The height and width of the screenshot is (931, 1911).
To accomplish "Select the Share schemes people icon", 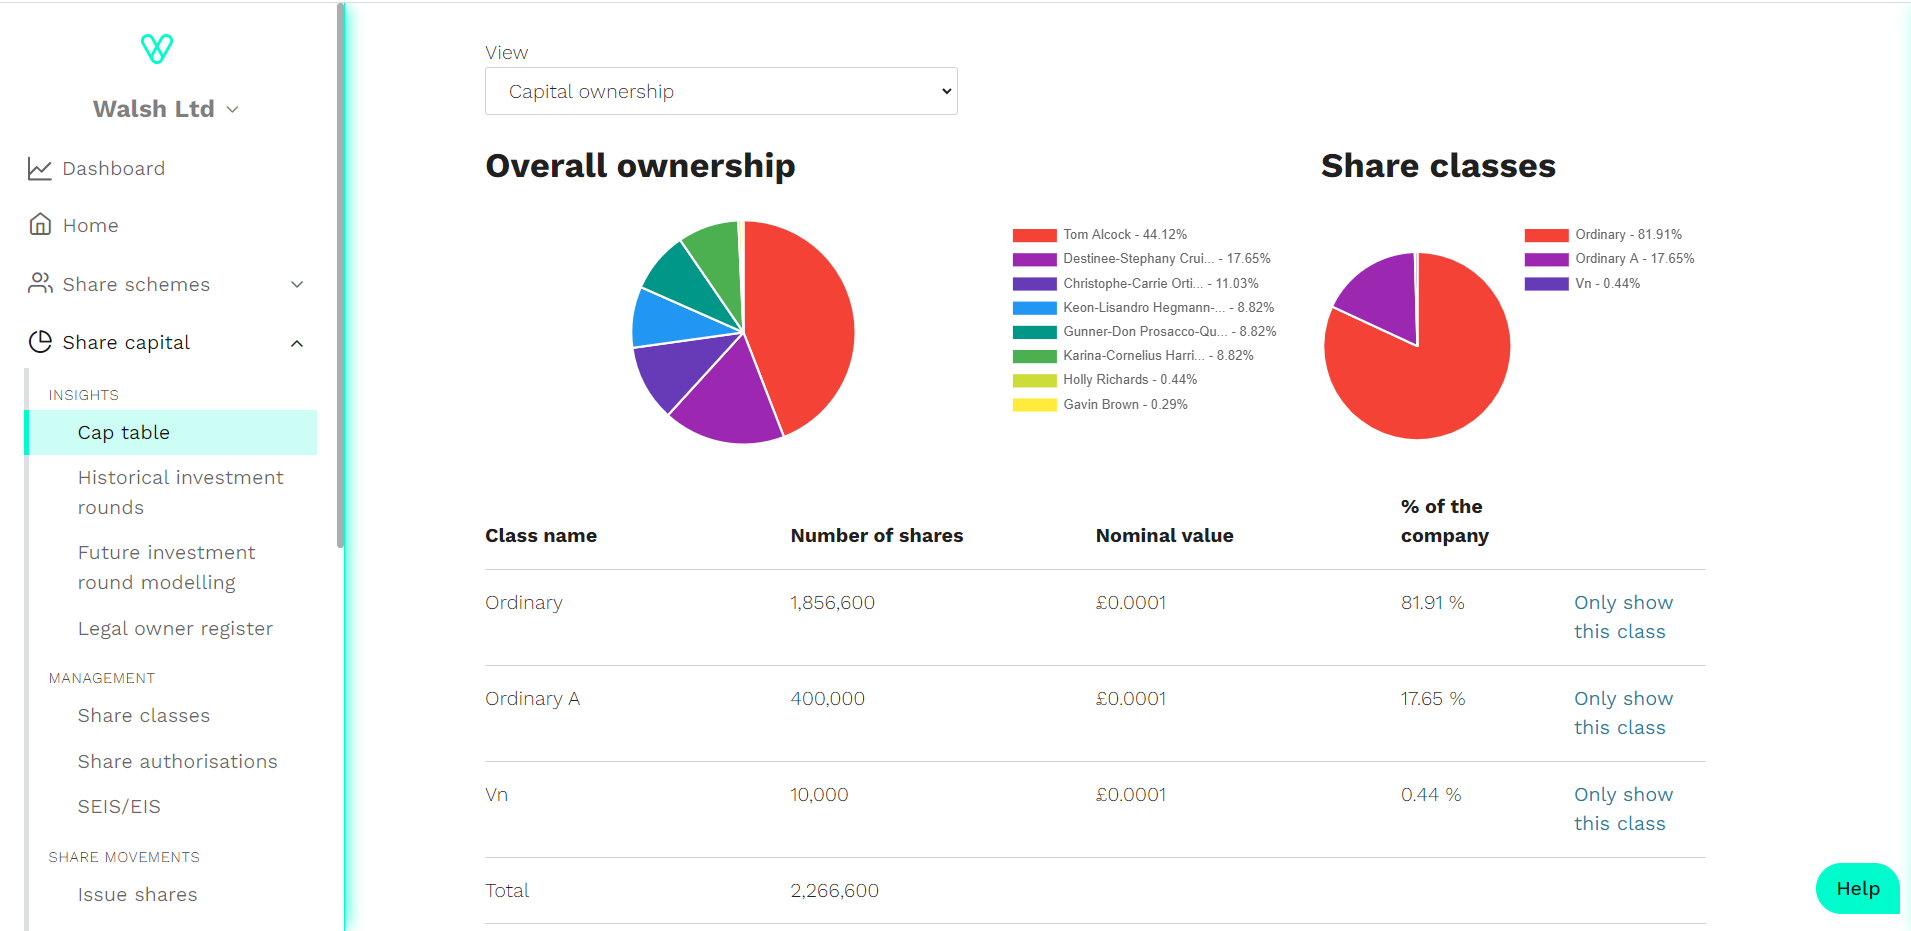I will point(40,283).
